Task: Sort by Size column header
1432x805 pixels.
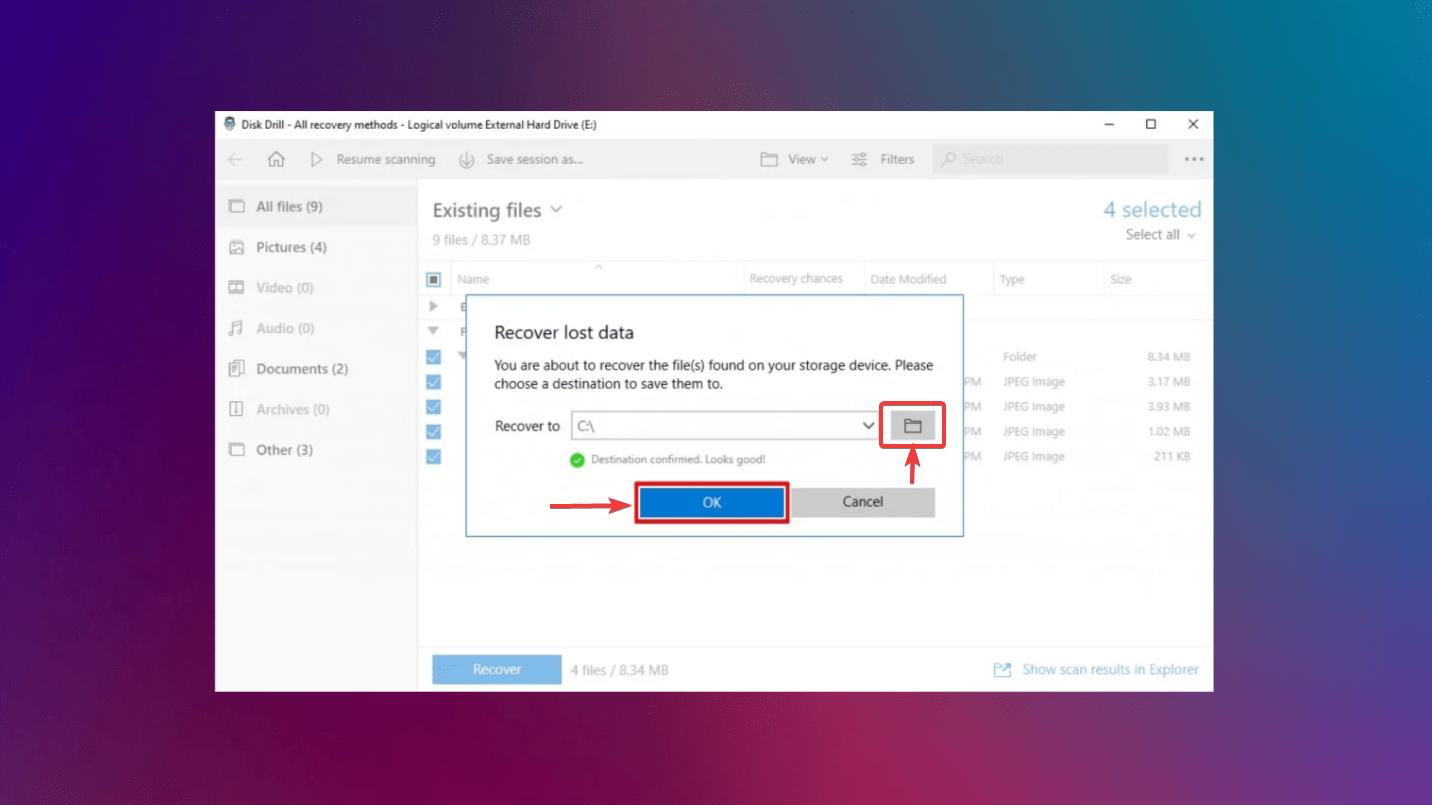Action: tap(1120, 279)
